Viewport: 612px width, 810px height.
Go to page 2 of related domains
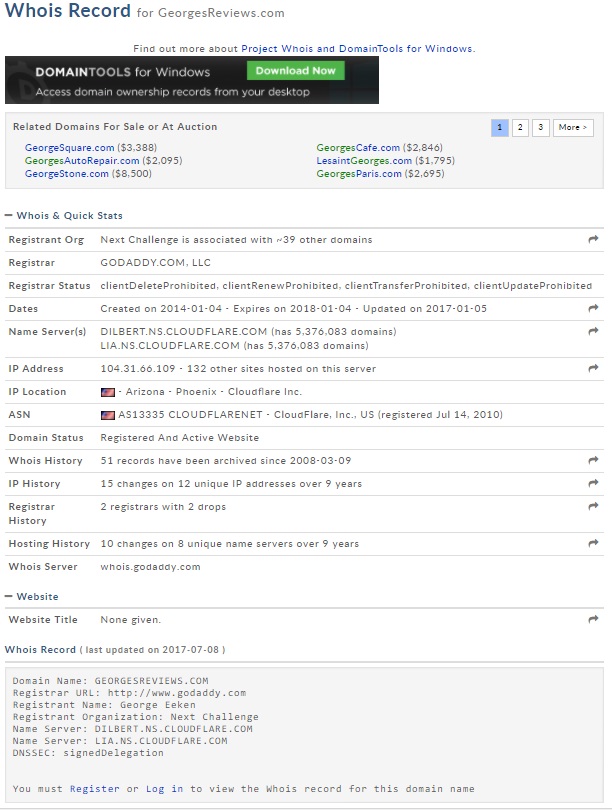[520, 128]
